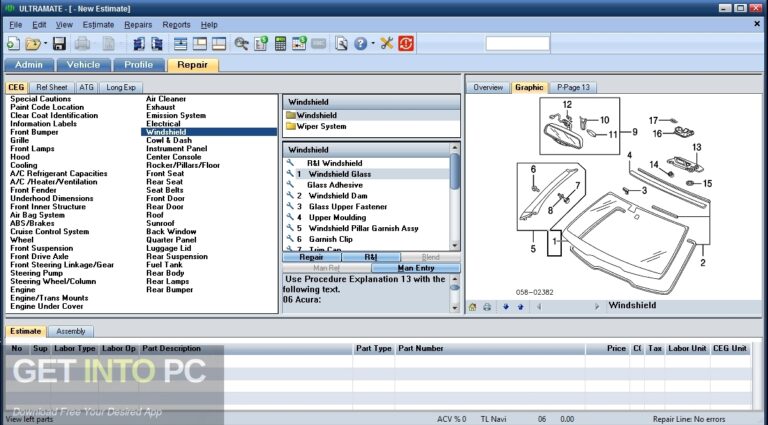Image resolution: width=768 pixels, height=425 pixels.
Task: Create a new estimate with toolbar icon
Action: click(13, 44)
